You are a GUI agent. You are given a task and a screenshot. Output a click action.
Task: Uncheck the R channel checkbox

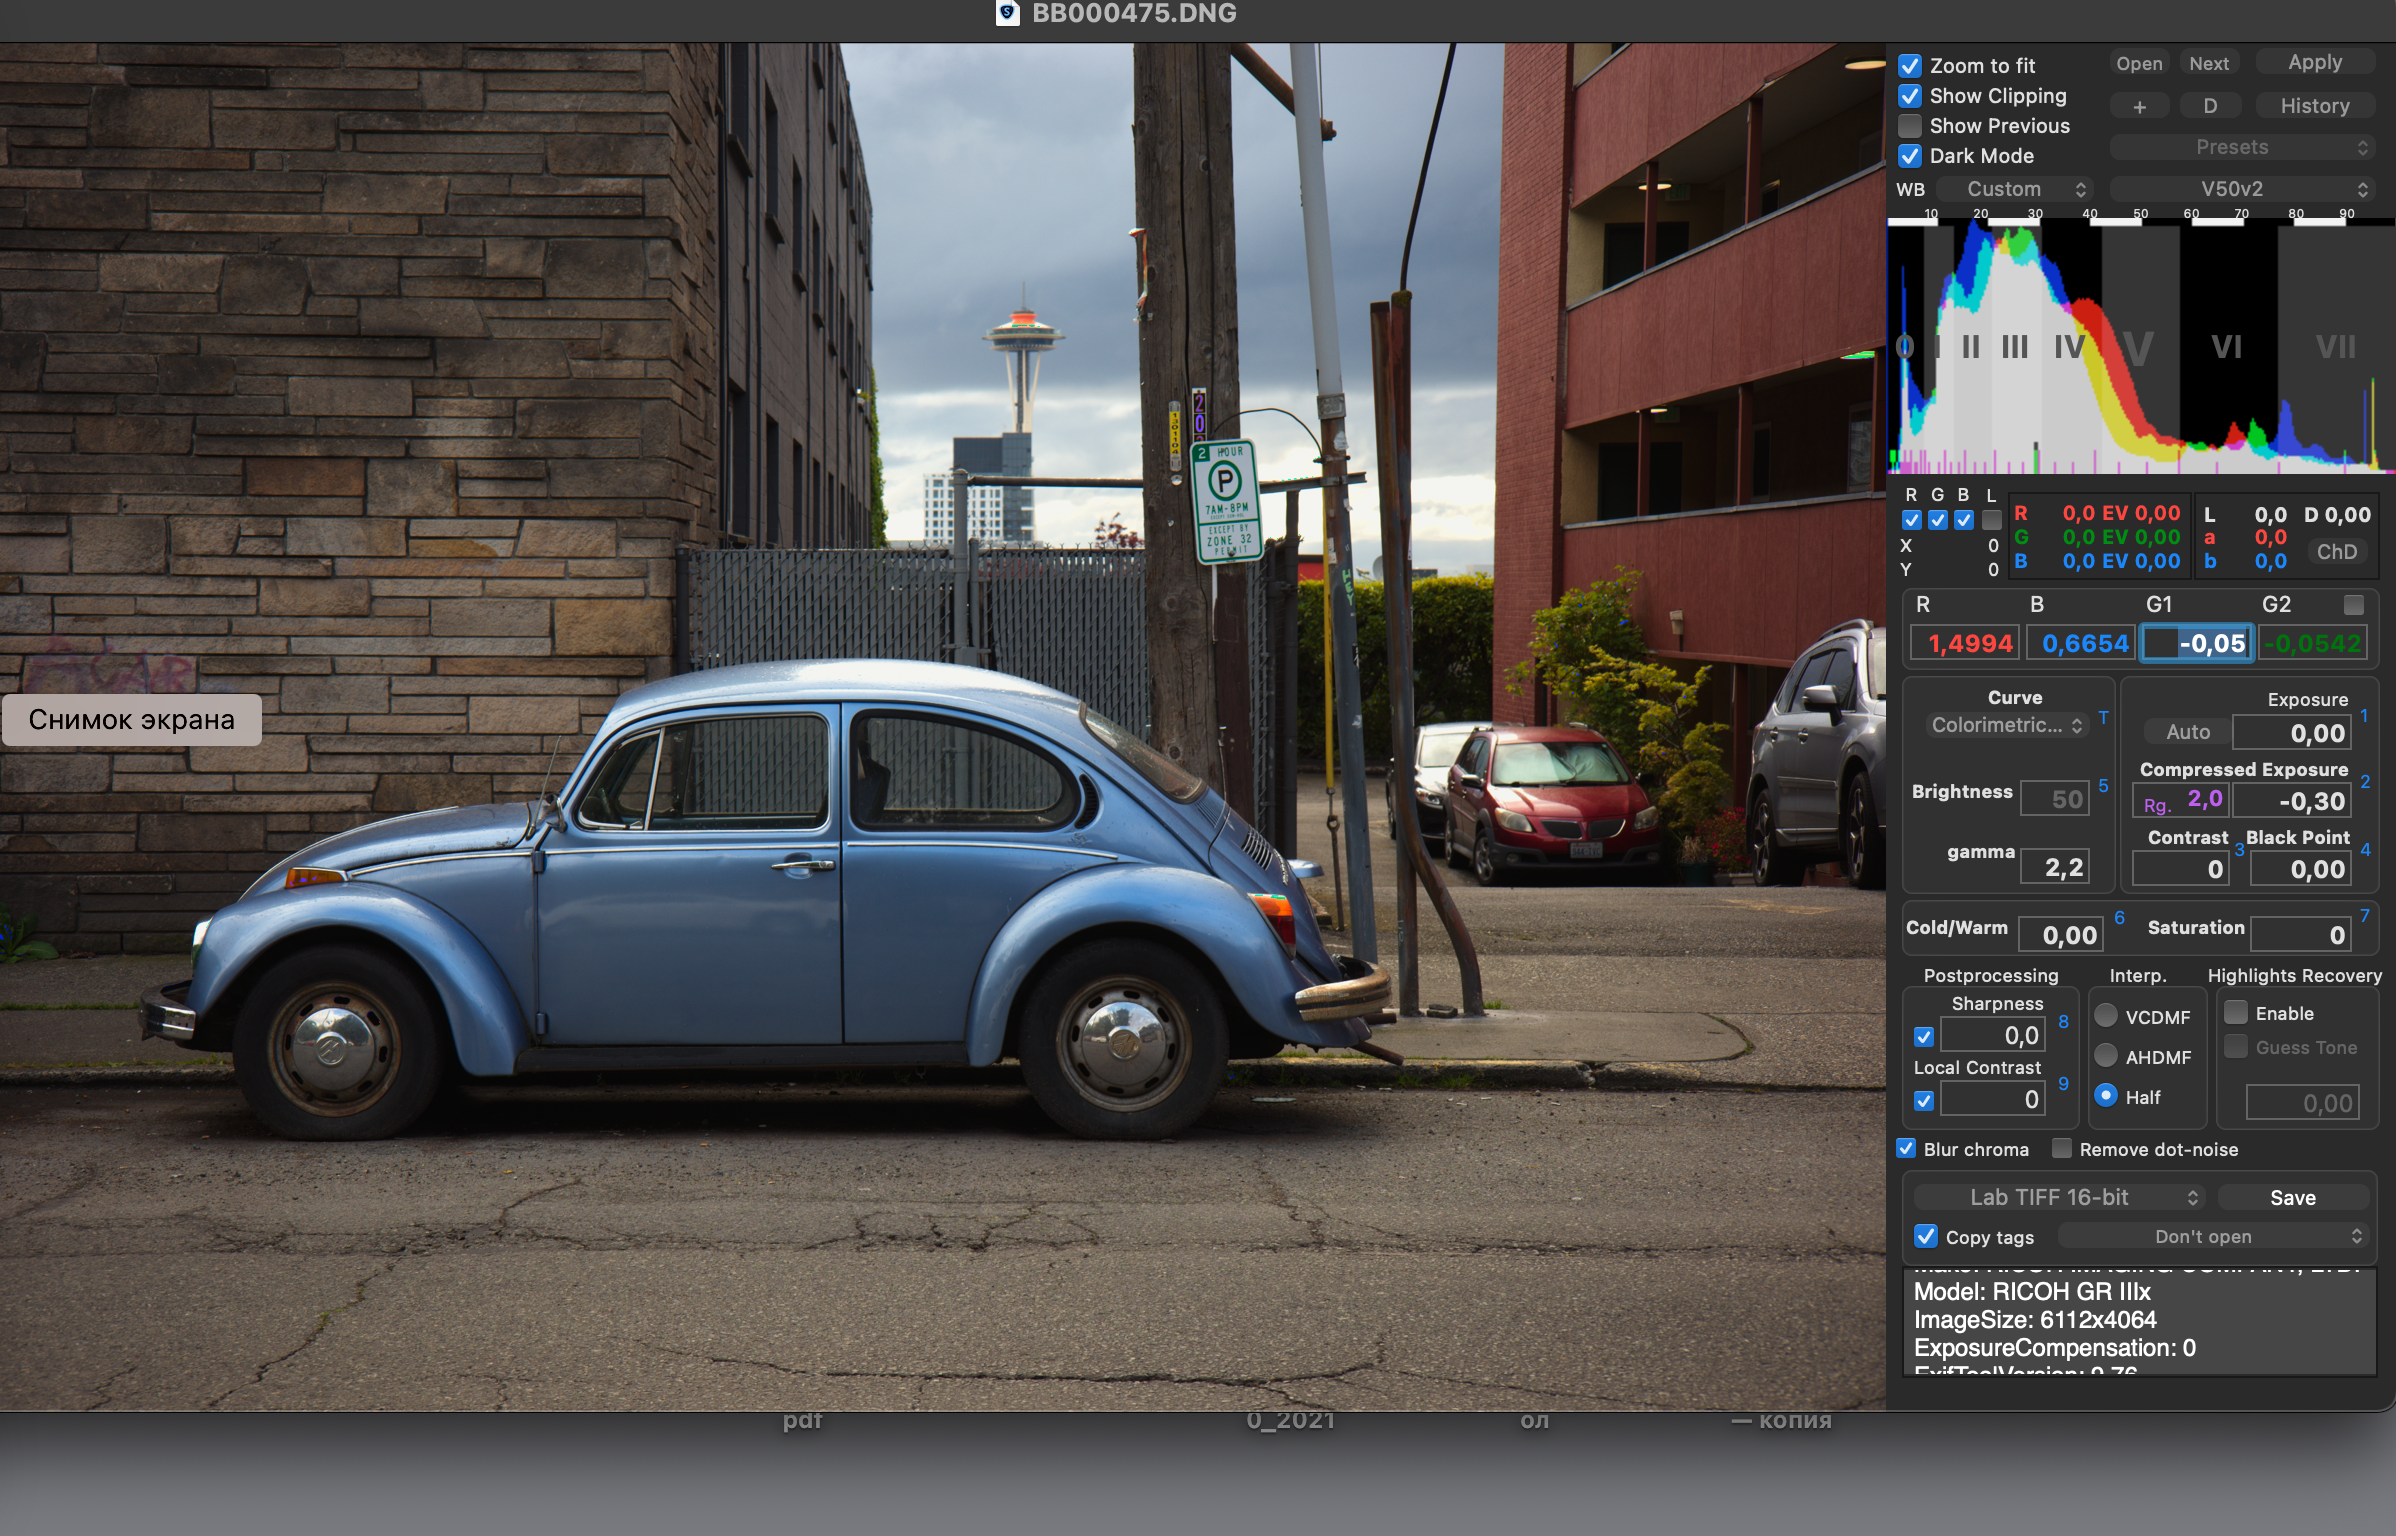click(1912, 520)
